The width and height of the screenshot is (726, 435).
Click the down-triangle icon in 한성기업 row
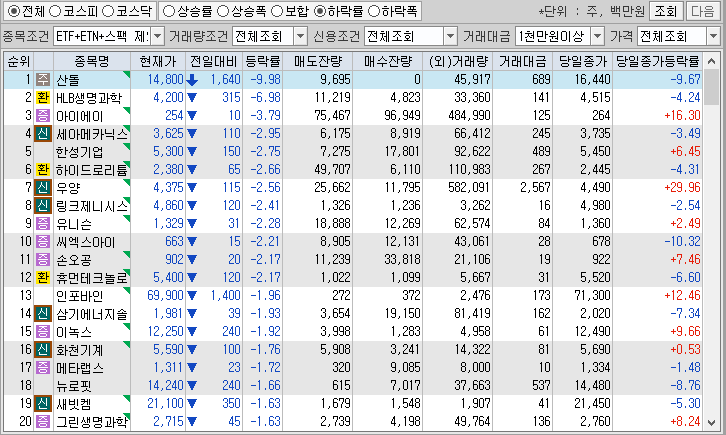[x=192, y=152]
